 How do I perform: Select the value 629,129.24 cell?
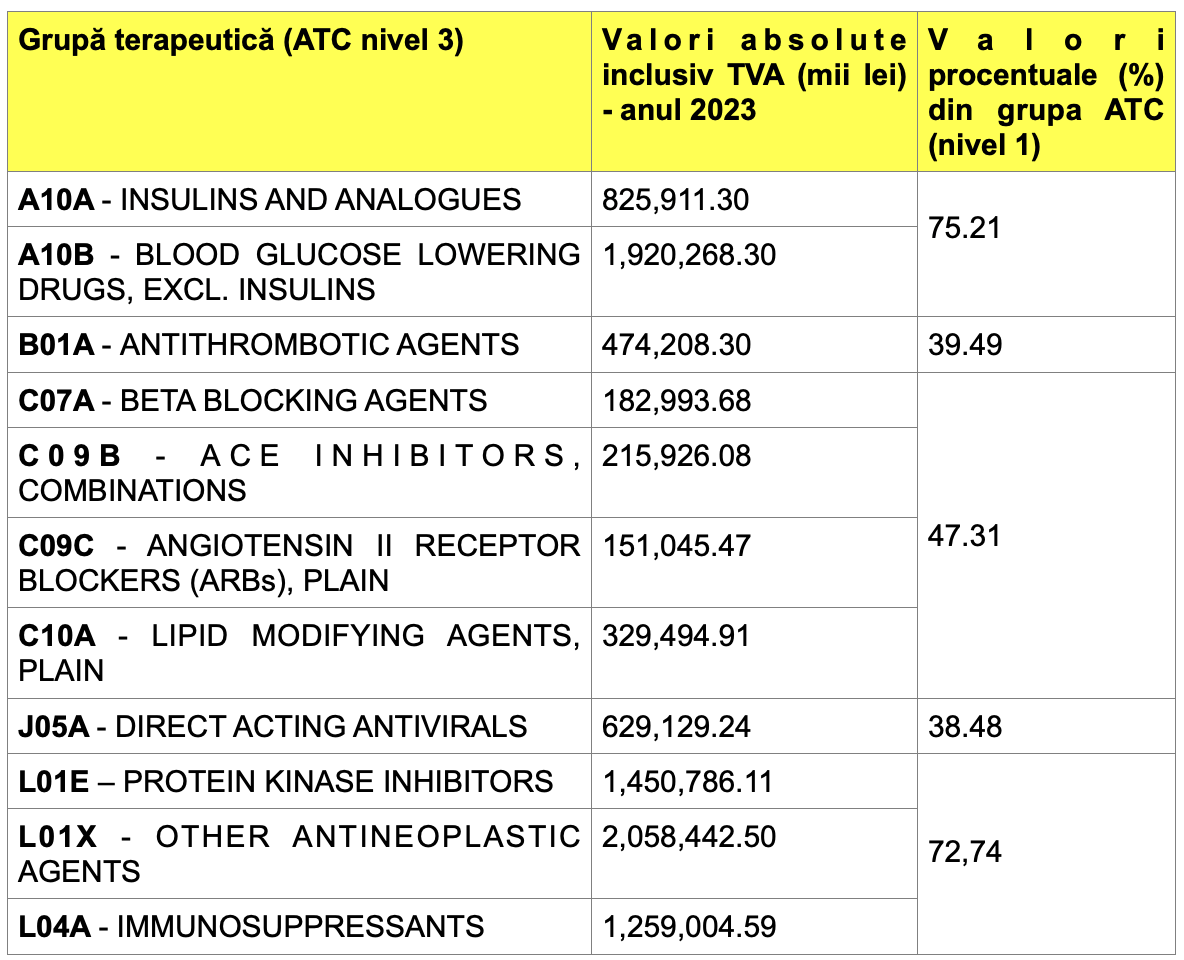754,726
